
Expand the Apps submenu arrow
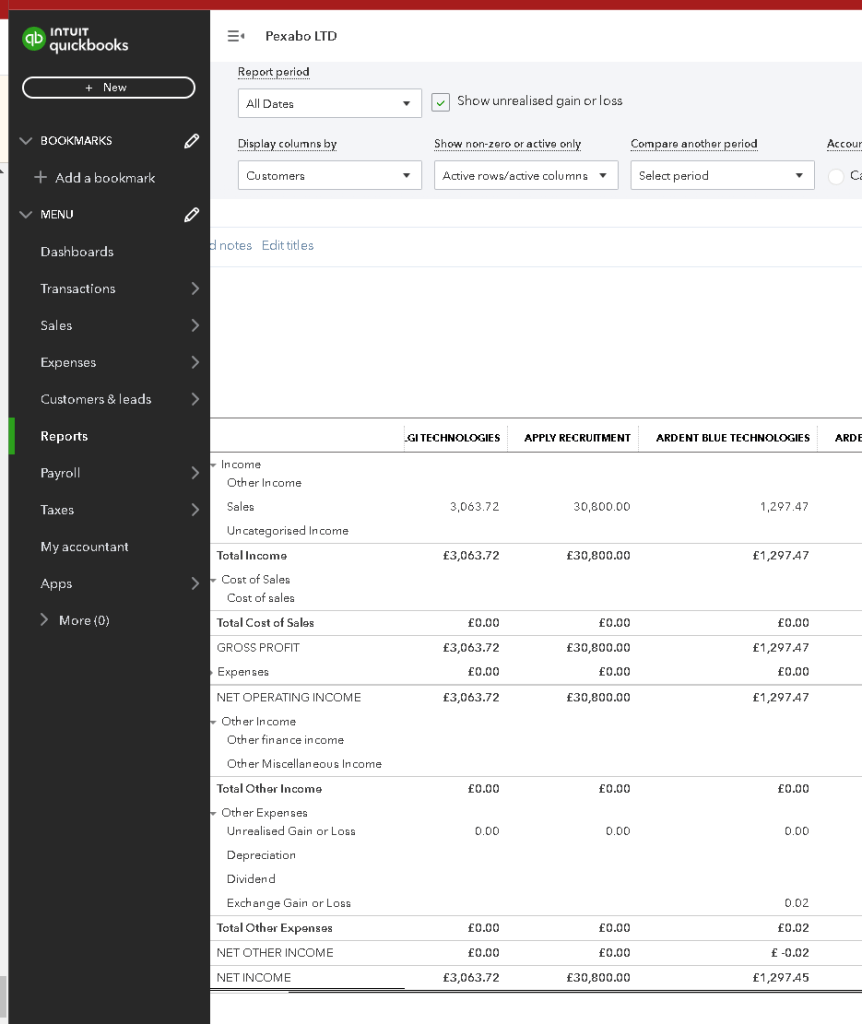tap(195, 584)
